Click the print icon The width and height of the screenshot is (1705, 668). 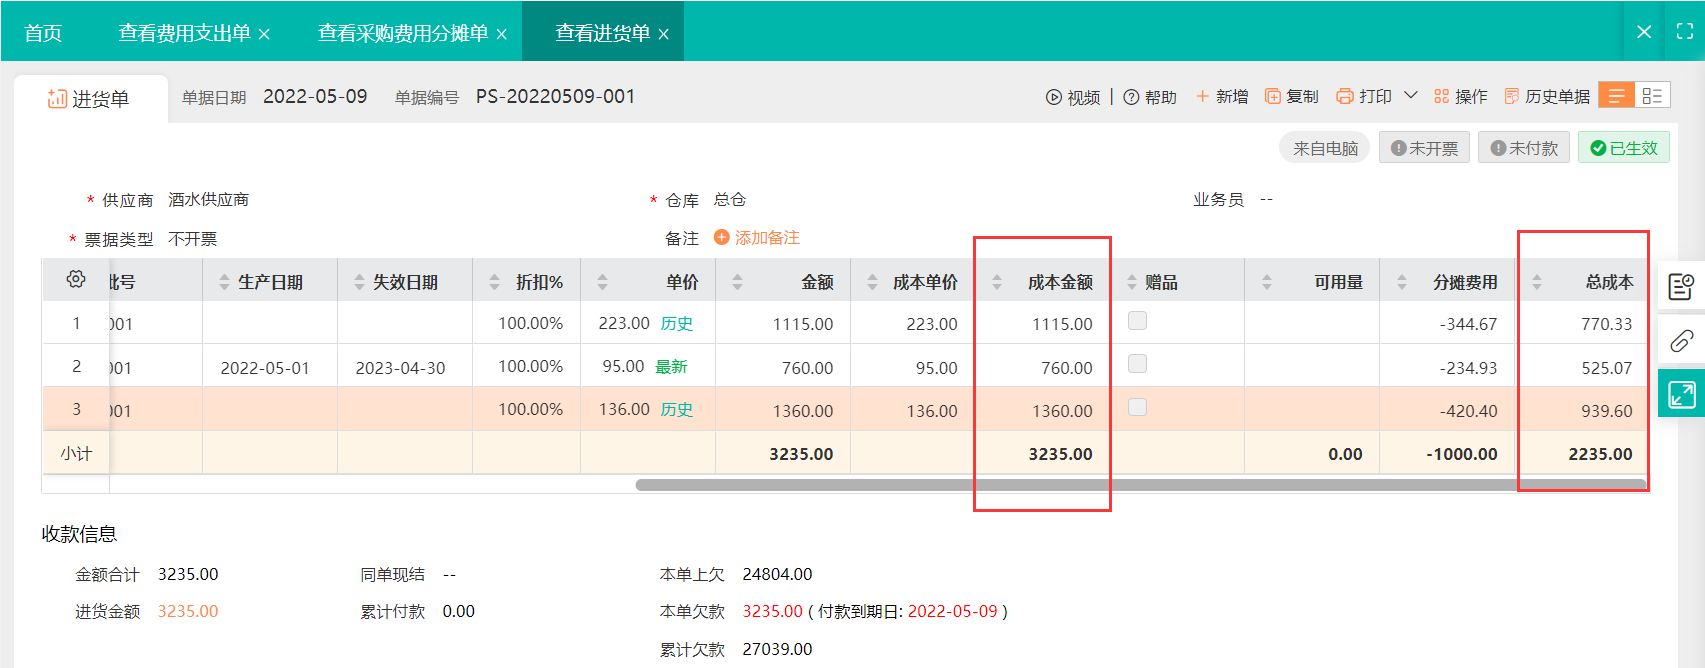[1345, 96]
